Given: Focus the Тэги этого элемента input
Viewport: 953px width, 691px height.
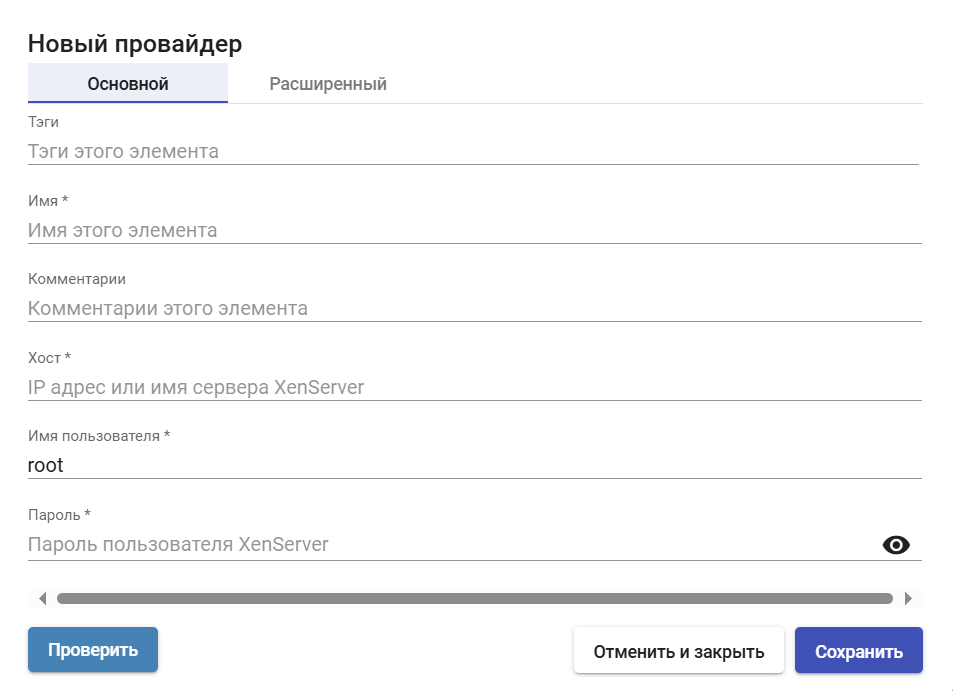Looking at the screenshot, I should coord(472,152).
